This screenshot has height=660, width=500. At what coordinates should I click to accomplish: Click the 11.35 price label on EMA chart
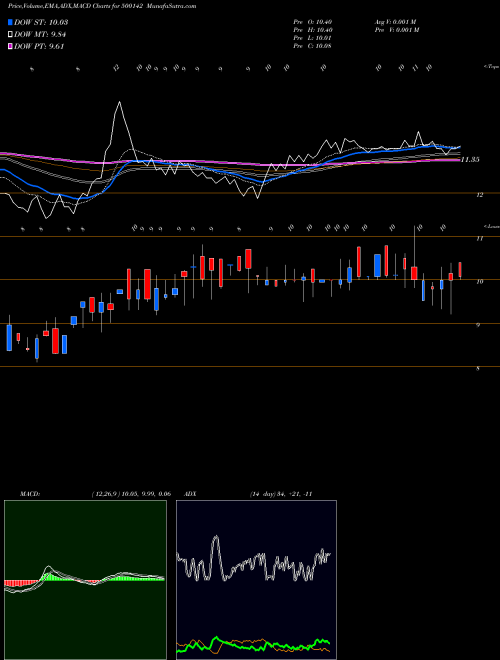coord(470,160)
